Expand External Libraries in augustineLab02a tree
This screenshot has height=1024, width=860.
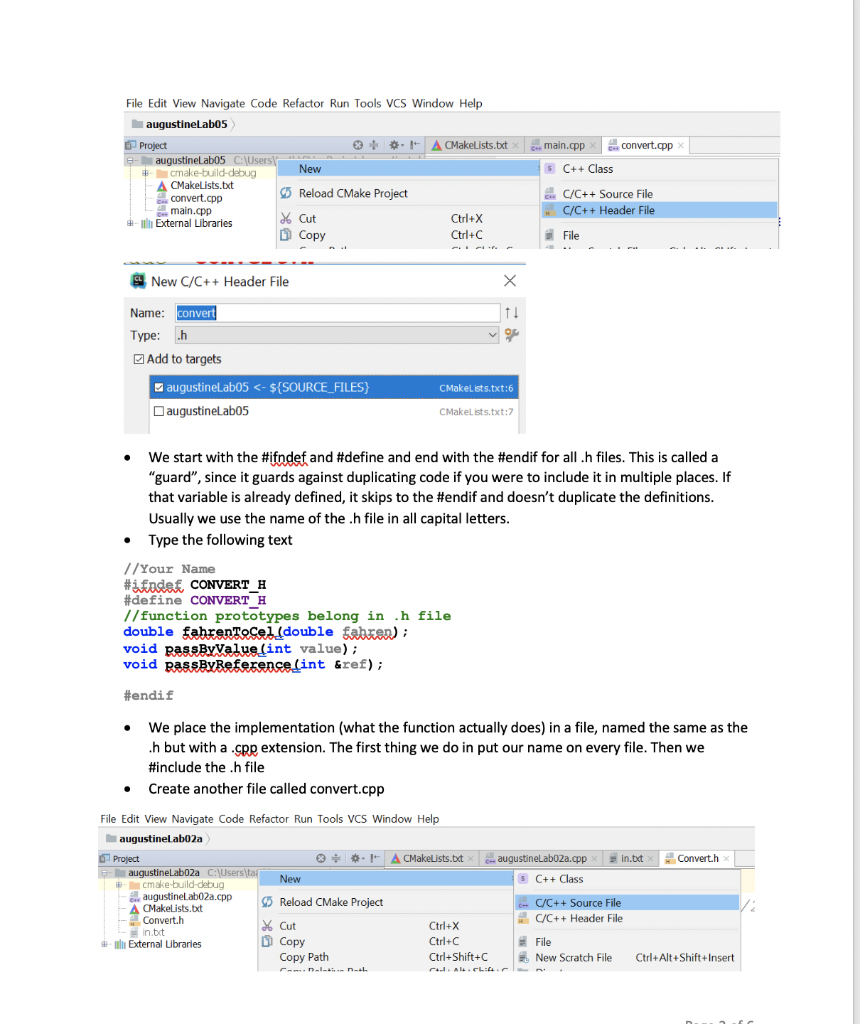point(103,944)
